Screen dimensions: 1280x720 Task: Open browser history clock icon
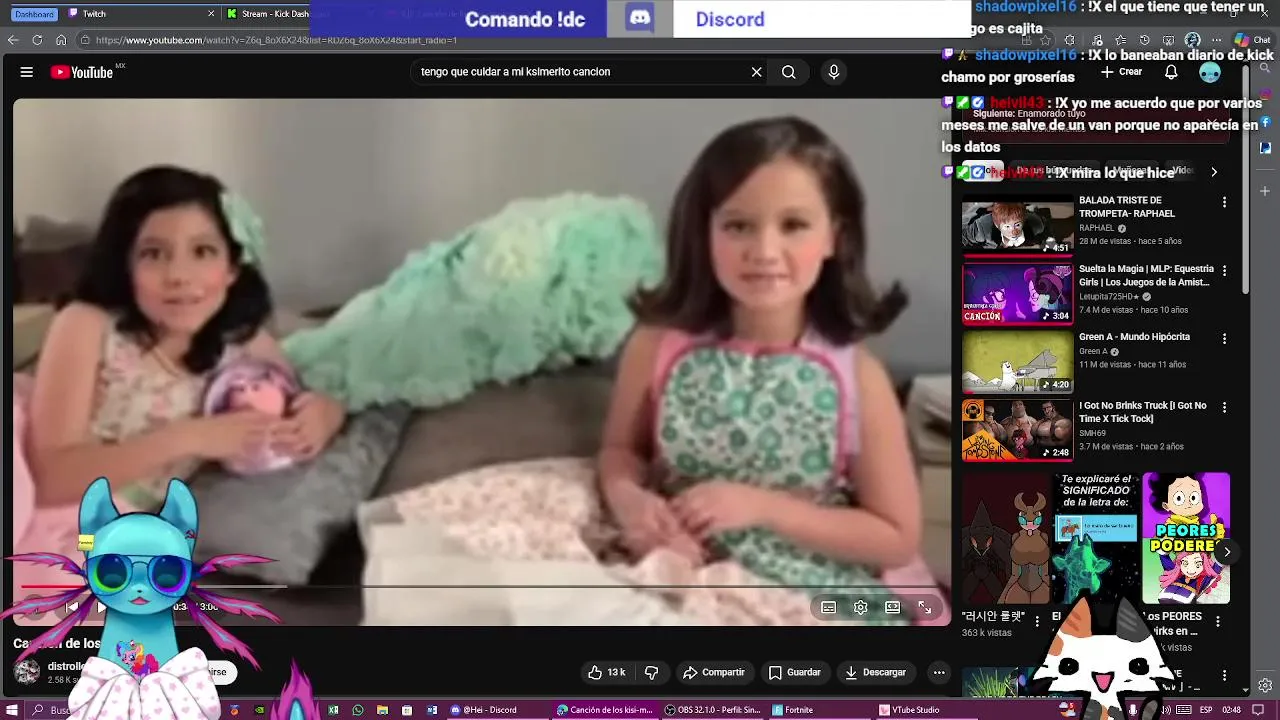(1145, 40)
